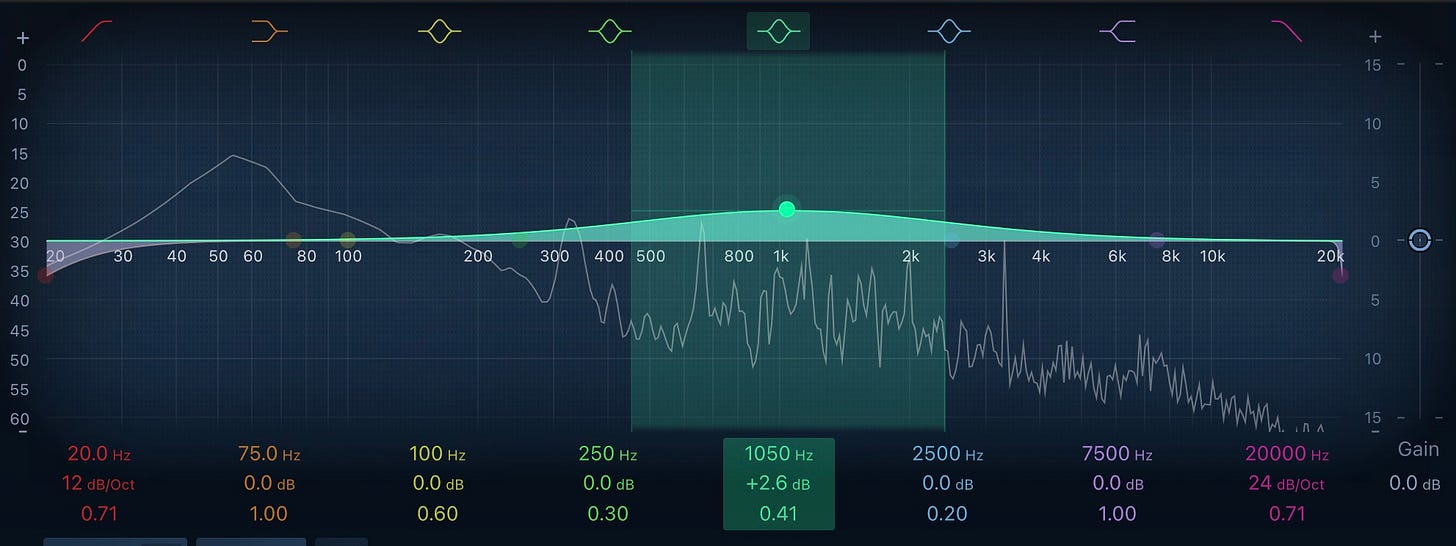
Task: Click the +2.6 dB gain value
Action: click(x=778, y=484)
